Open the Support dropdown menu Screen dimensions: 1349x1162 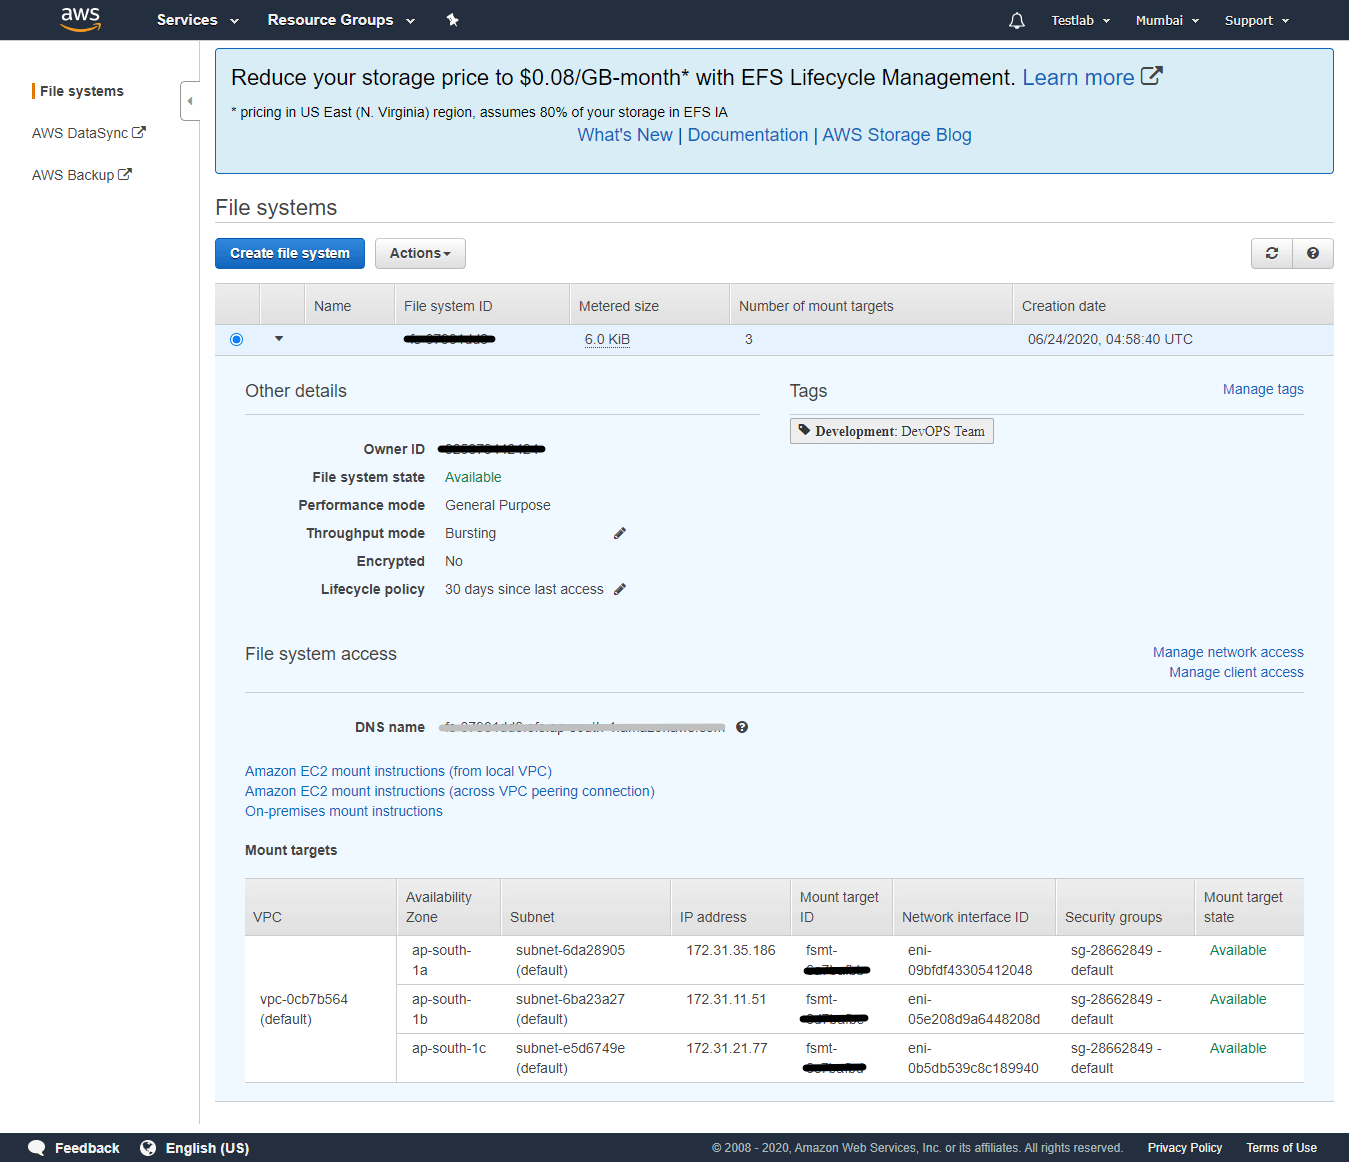point(1257,20)
